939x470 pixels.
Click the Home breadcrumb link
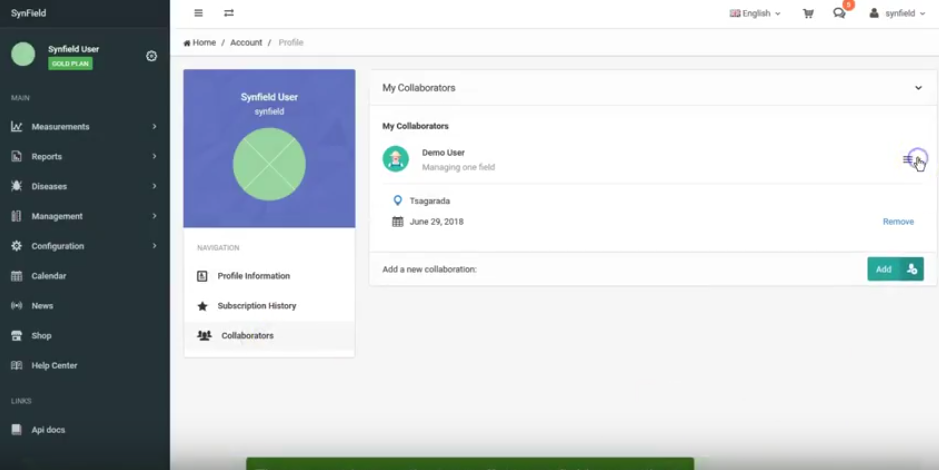[x=199, y=43]
